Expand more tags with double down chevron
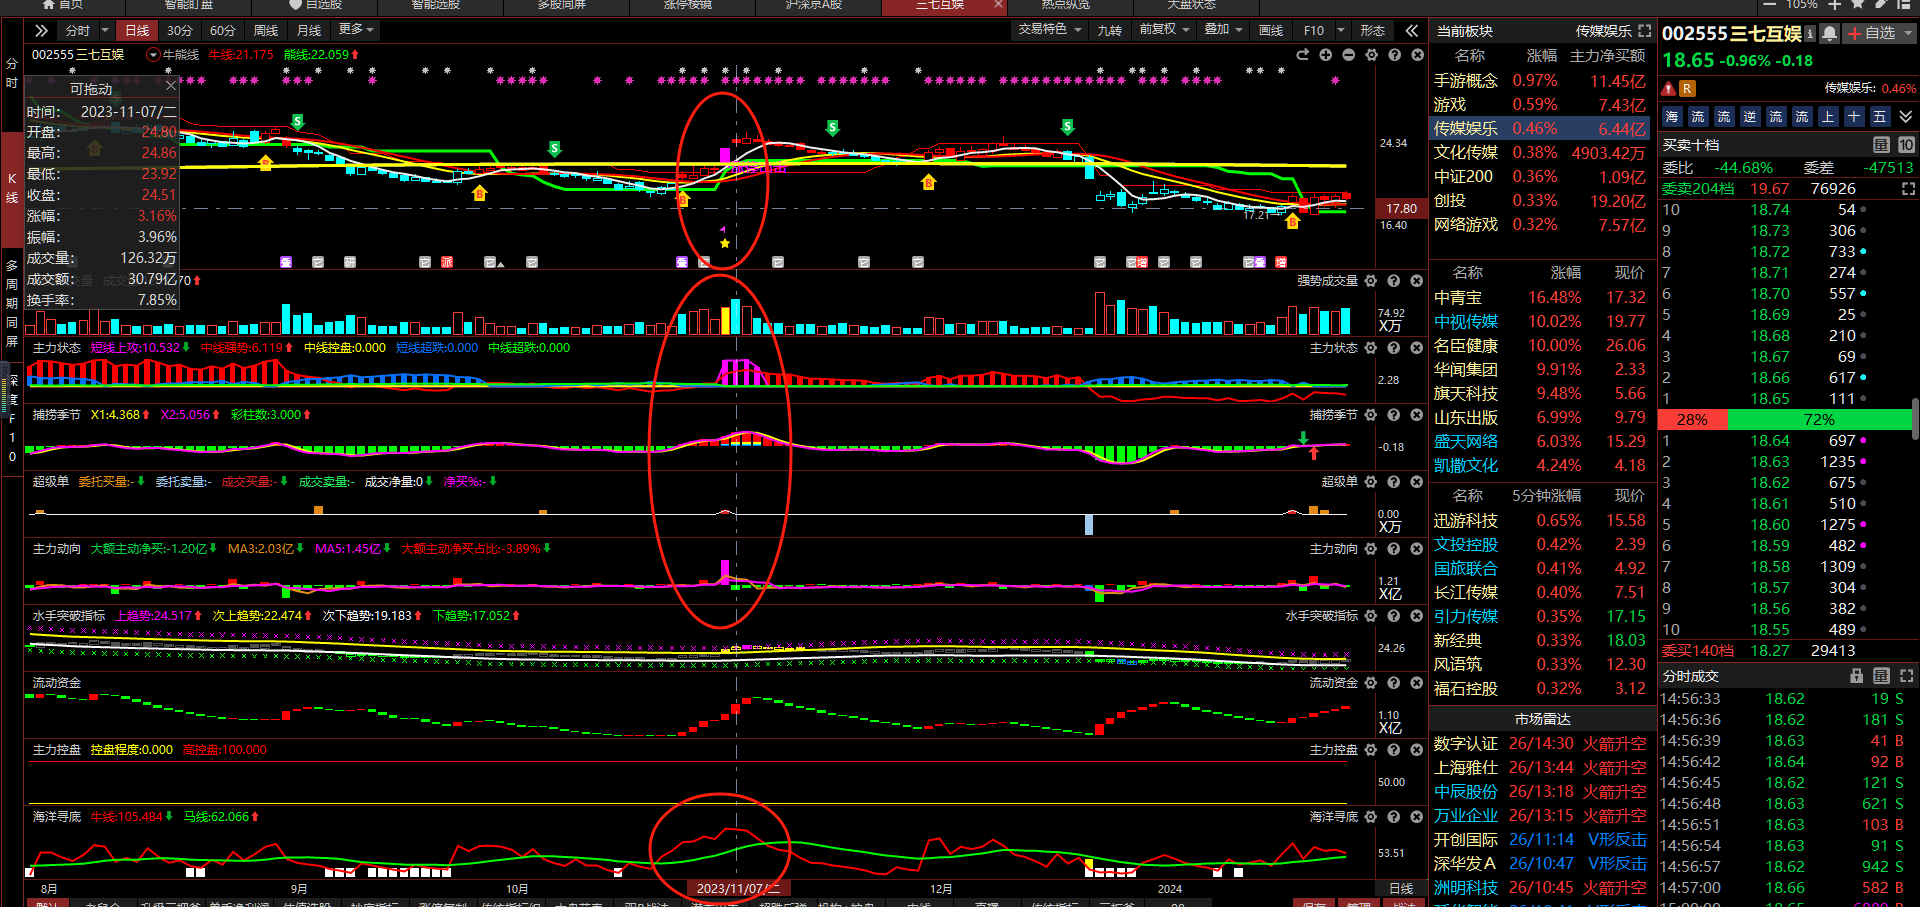This screenshot has width=1920, height=907. 1906,117
